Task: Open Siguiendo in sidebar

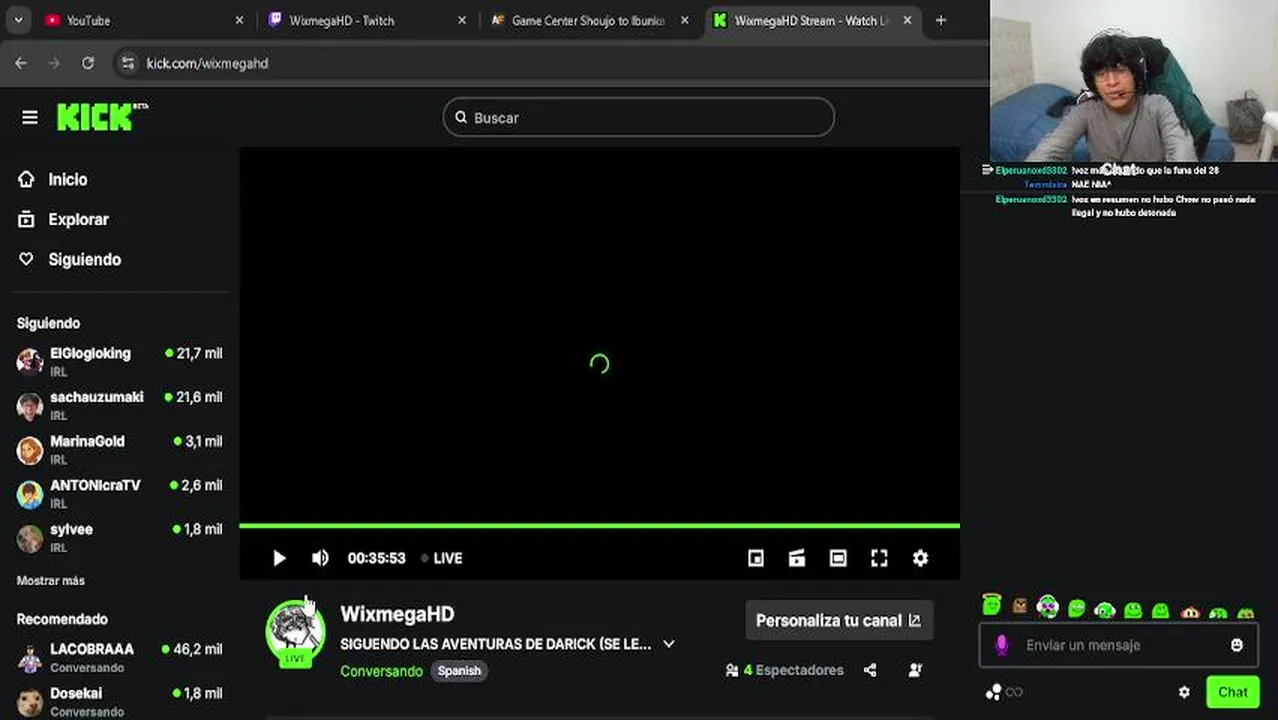Action: (69, 259)
